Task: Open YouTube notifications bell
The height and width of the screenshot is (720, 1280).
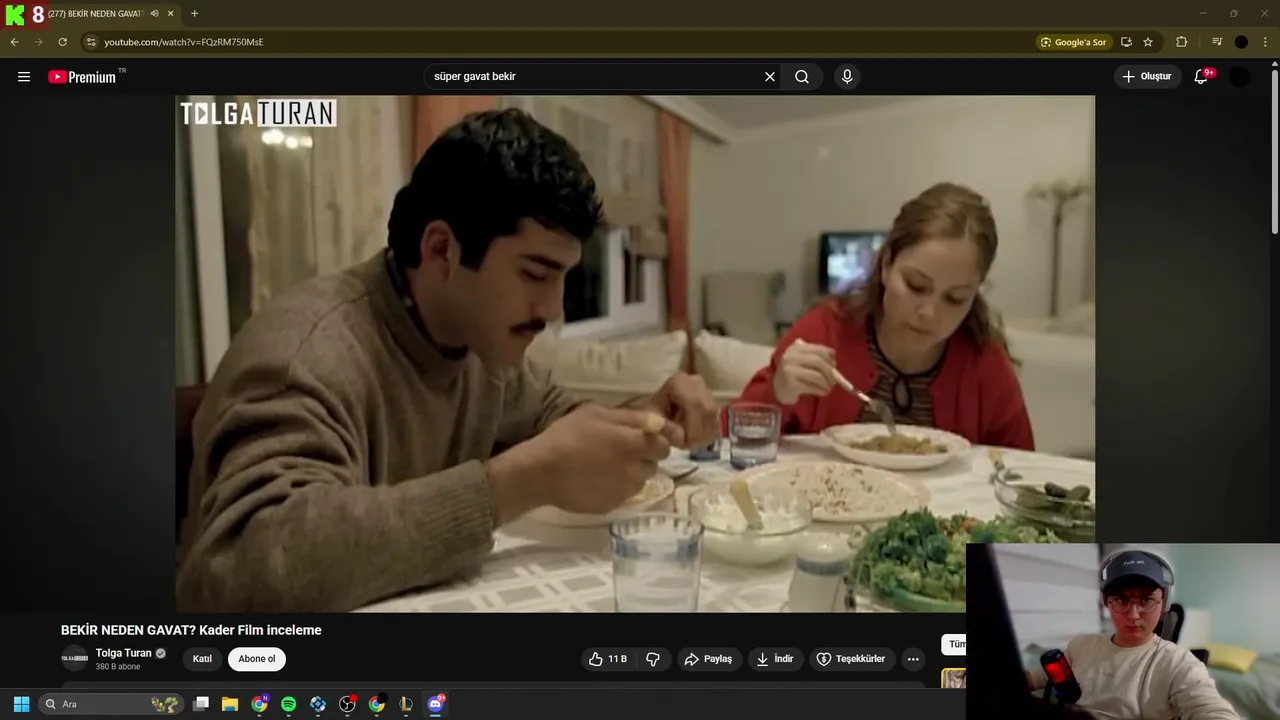Action: click(1202, 77)
